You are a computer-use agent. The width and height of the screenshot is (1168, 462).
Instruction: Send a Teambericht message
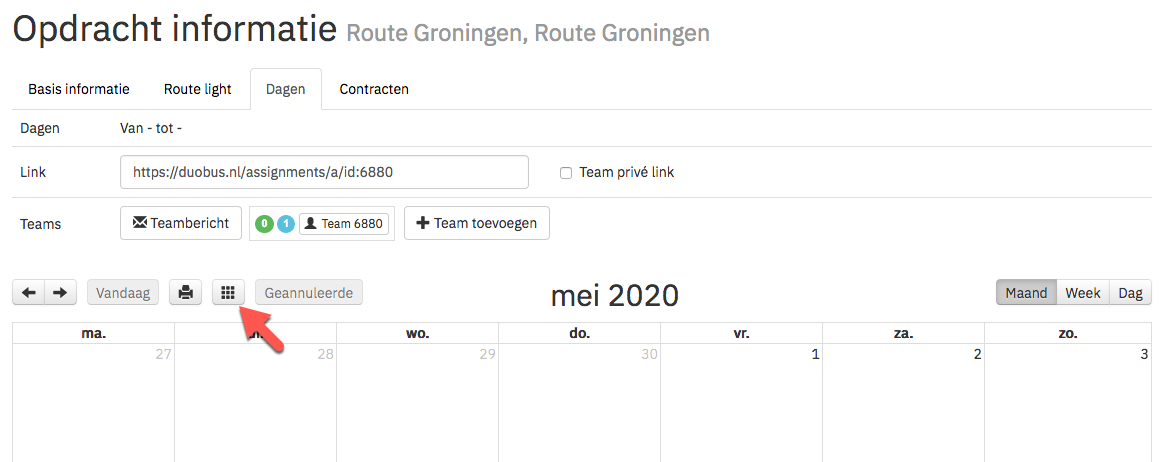[x=181, y=223]
